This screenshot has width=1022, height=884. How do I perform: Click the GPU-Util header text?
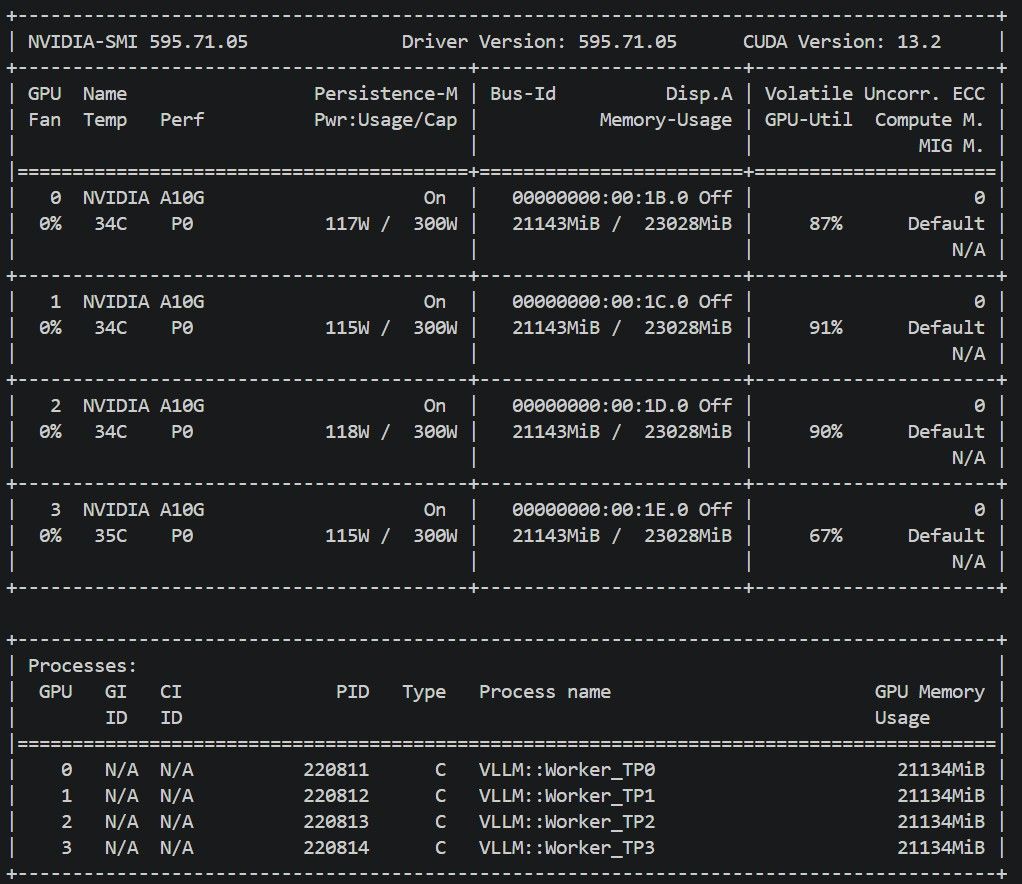click(x=808, y=120)
